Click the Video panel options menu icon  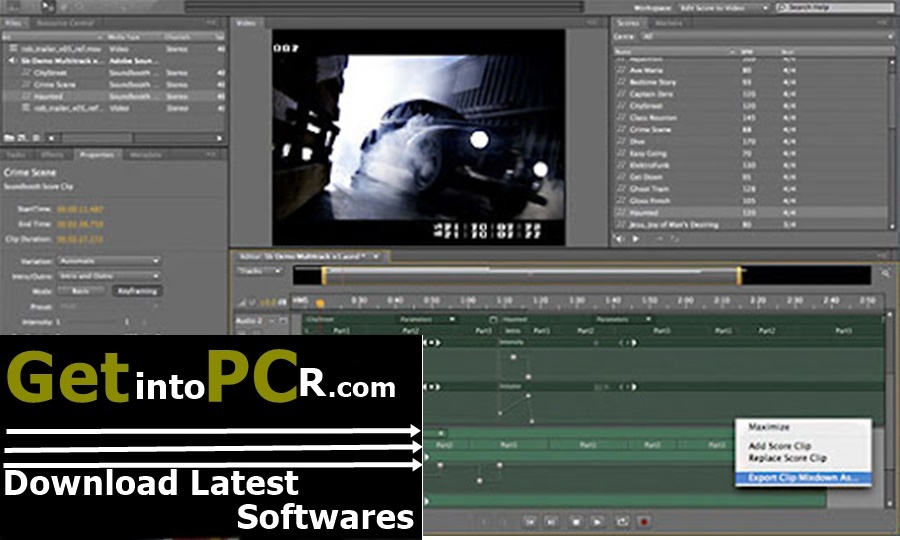coord(592,22)
